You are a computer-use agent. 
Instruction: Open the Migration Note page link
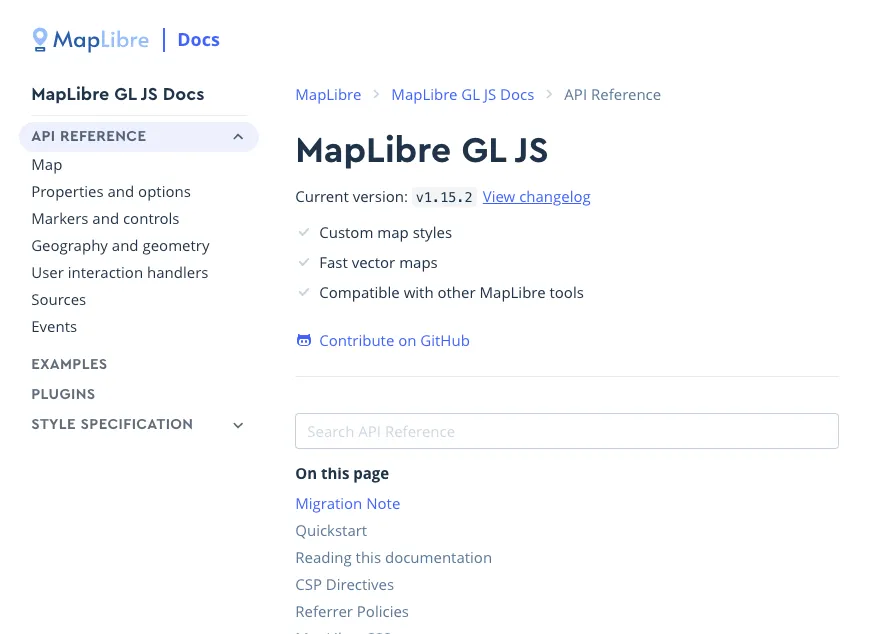[x=347, y=503]
